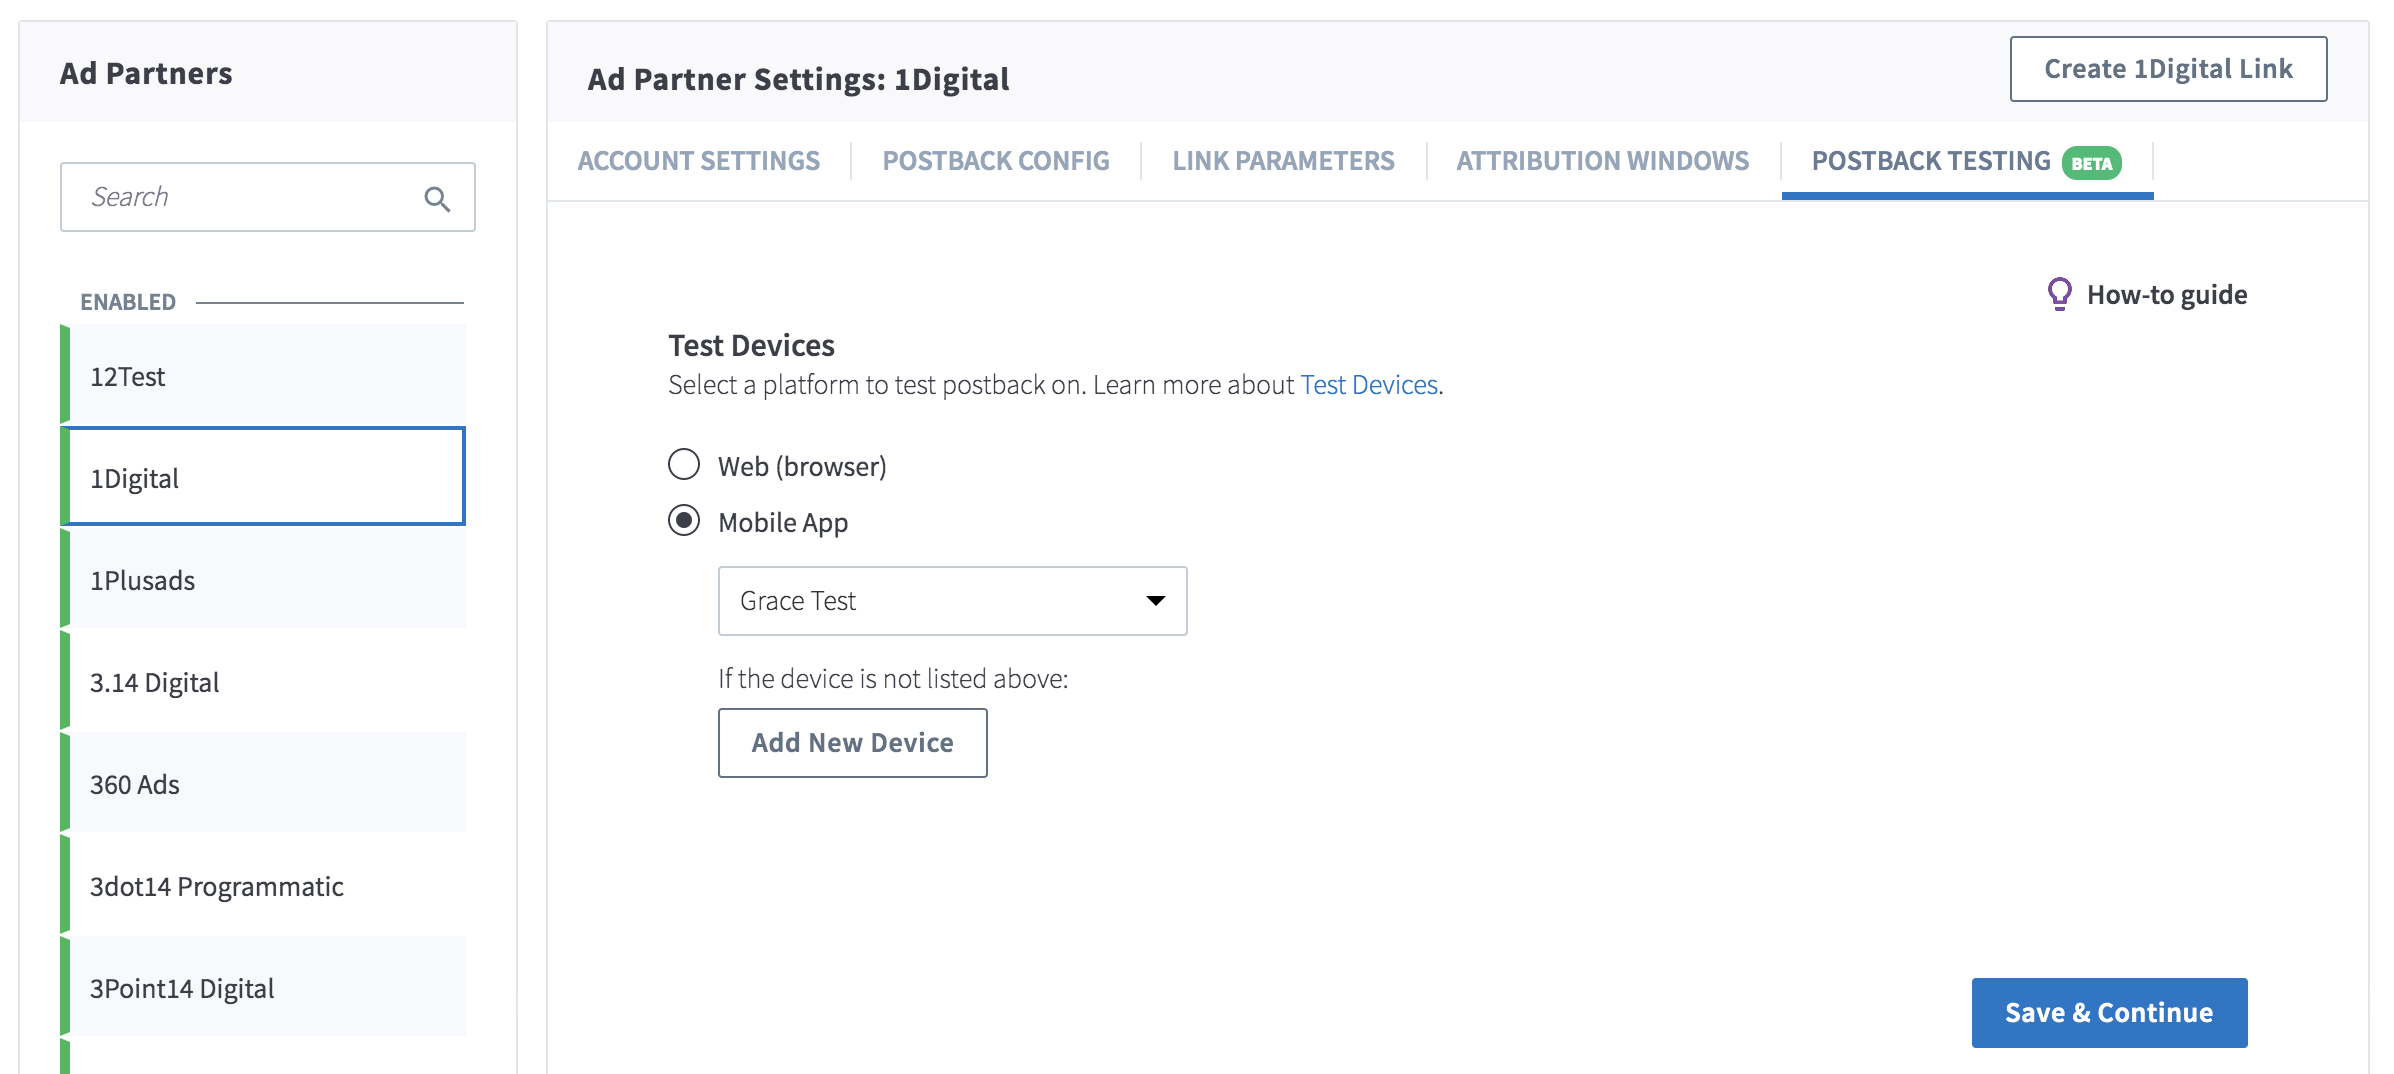Image resolution: width=2394 pixels, height=1074 pixels.
Task: Select 12Test in partner list
Action: click(x=263, y=376)
